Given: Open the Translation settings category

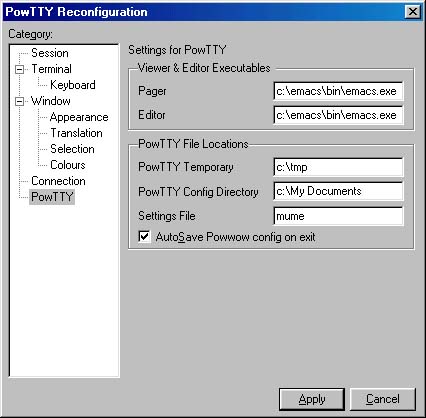Looking at the screenshot, I should tap(76, 133).
